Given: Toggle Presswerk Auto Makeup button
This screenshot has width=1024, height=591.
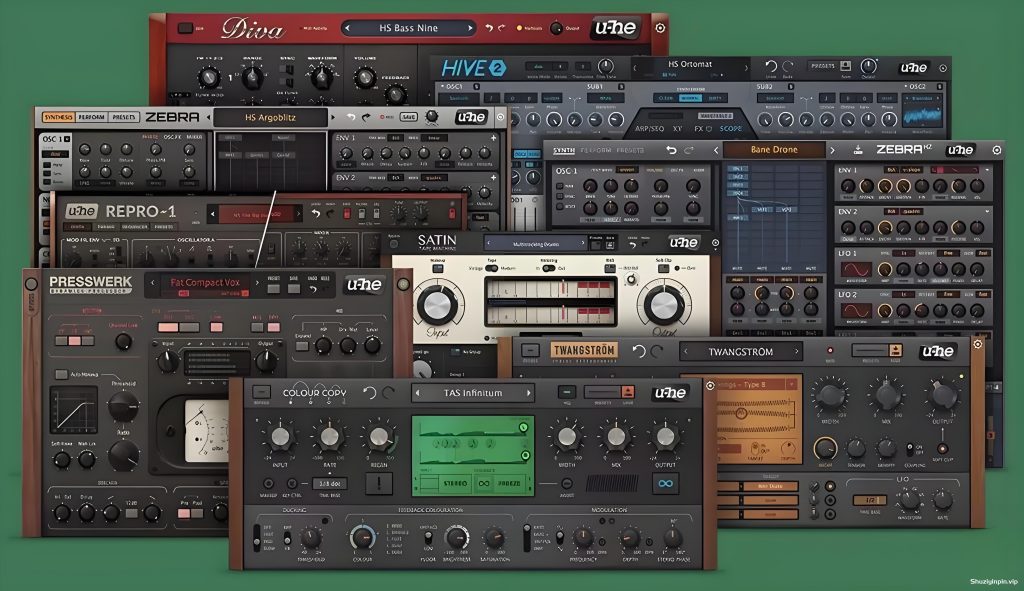Looking at the screenshot, I should coord(61,374).
